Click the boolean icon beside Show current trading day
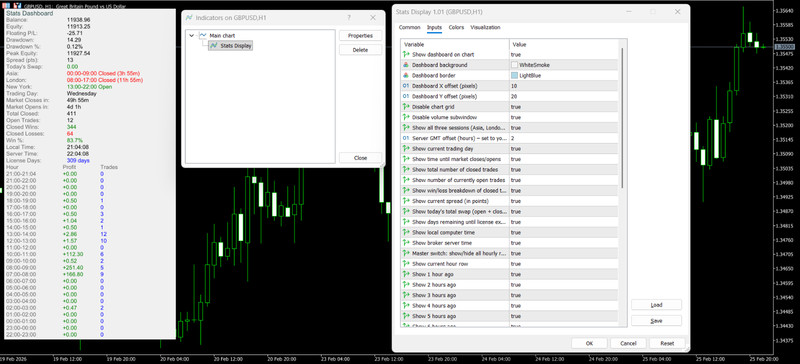The width and height of the screenshot is (800, 364). pyautogui.click(x=406, y=149)
